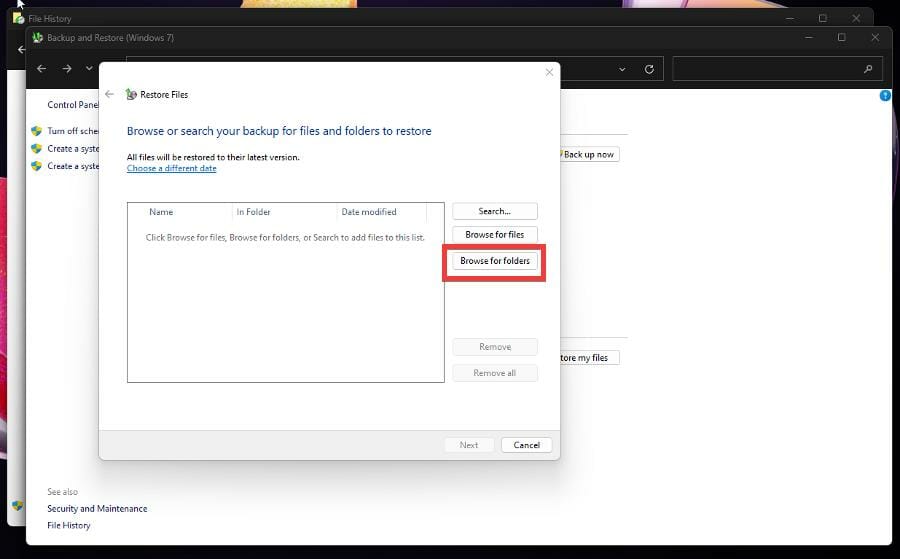Open Choose a different date link
Screen dimensions: 900x559
[x=172, y=168]
